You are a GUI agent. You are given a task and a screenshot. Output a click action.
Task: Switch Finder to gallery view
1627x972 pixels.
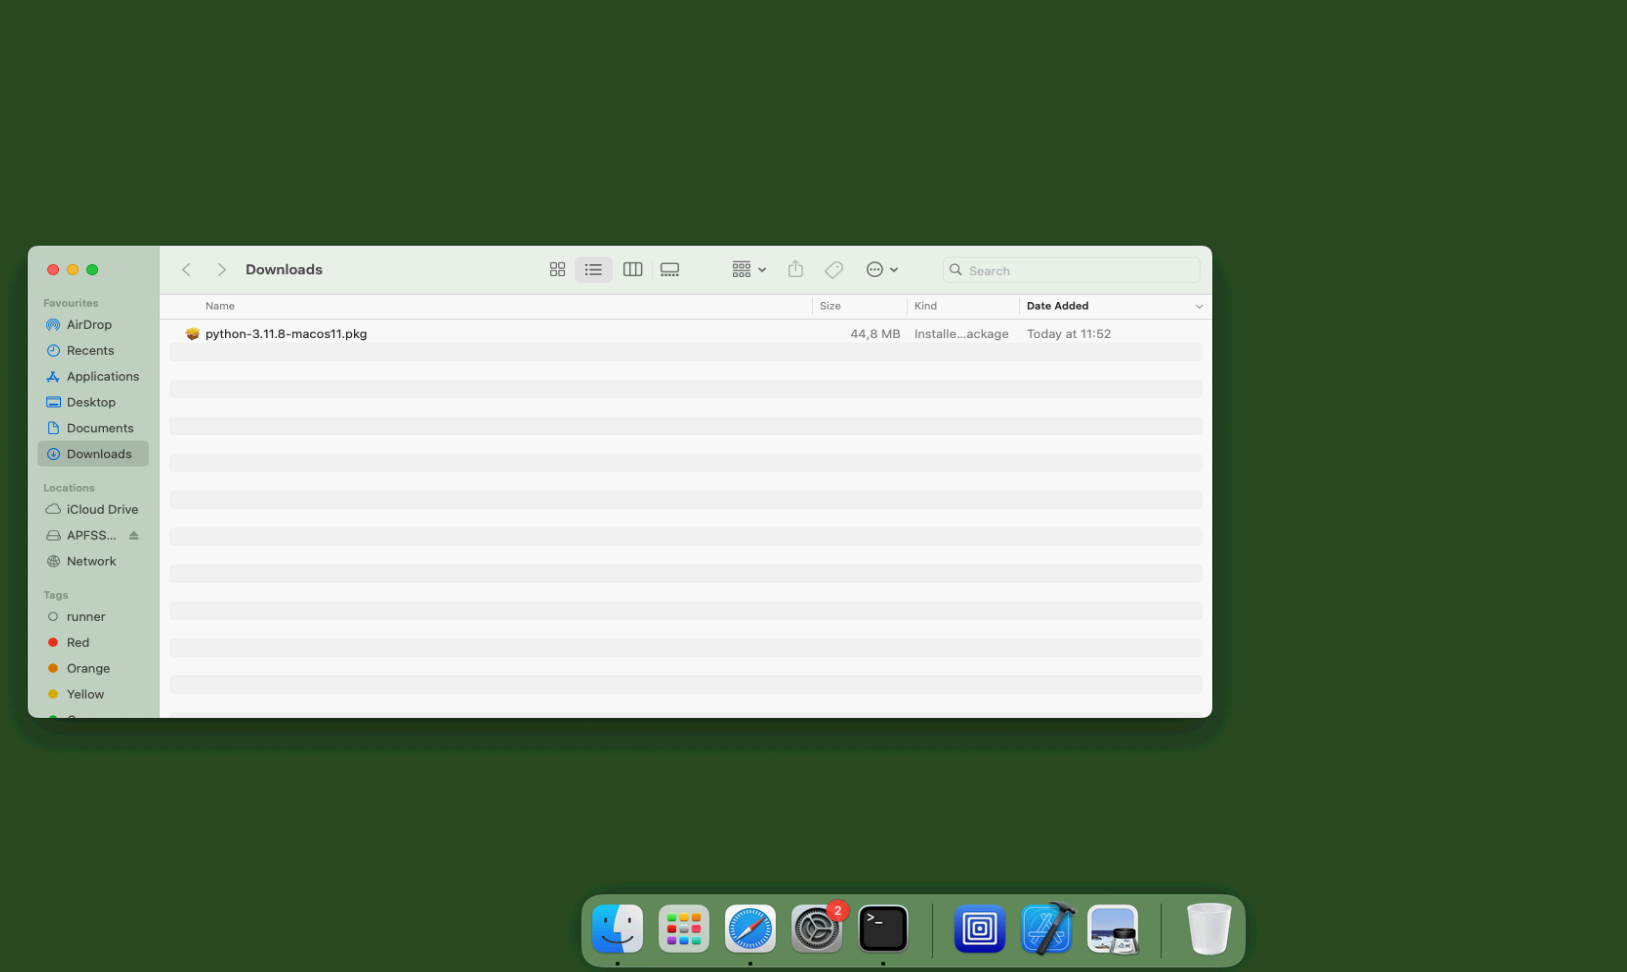click(670, 270)
